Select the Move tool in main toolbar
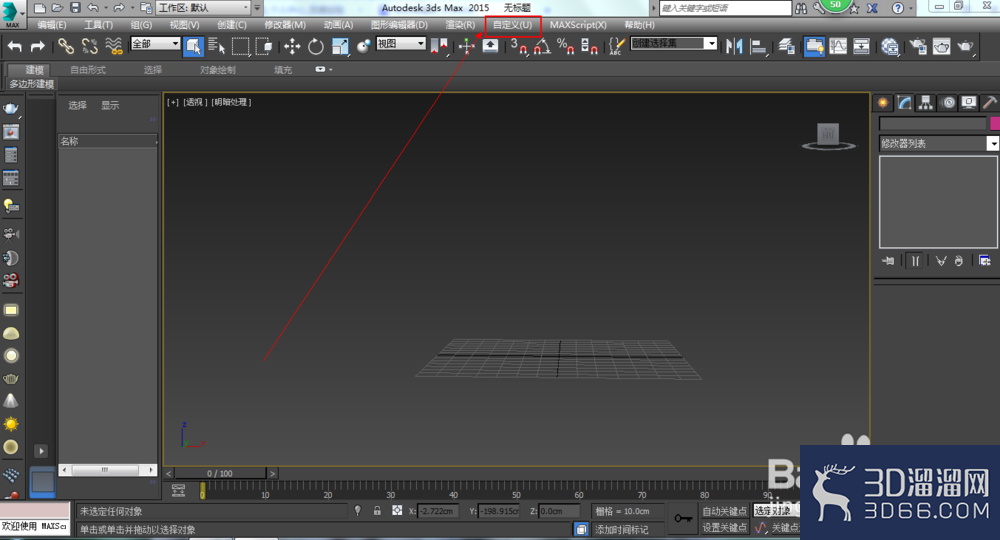 [x=292, y=46]
